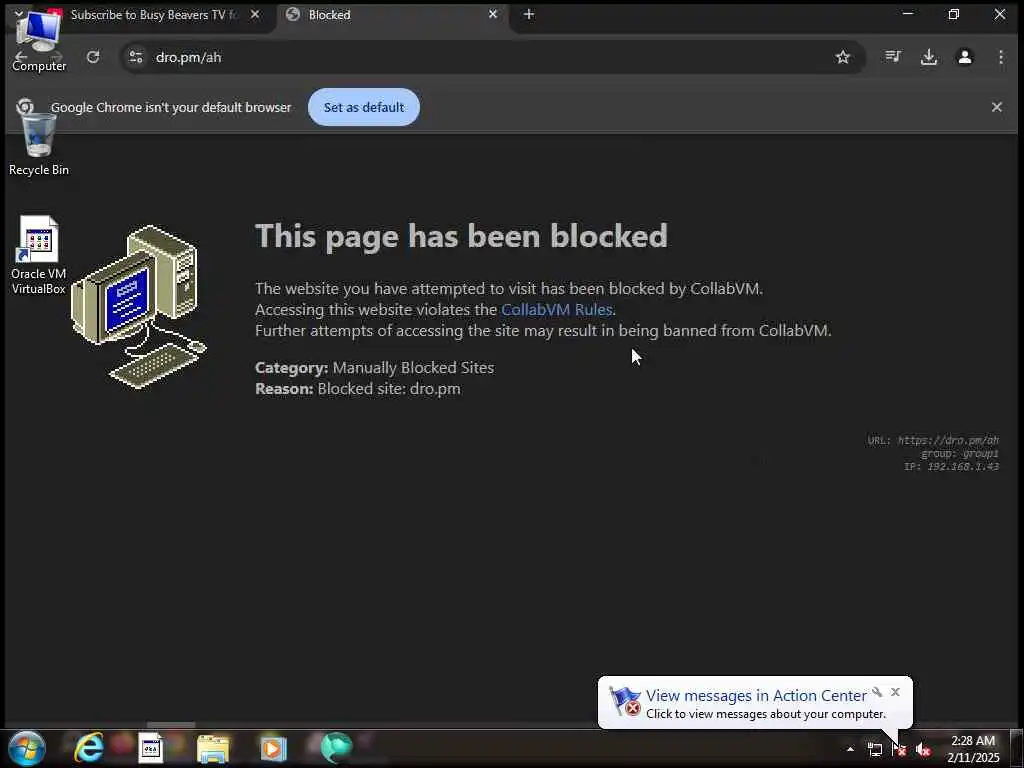Screen dimensions: 1024x768
Task: Select the Recycle Bin desktop icon
Action: 39,144
